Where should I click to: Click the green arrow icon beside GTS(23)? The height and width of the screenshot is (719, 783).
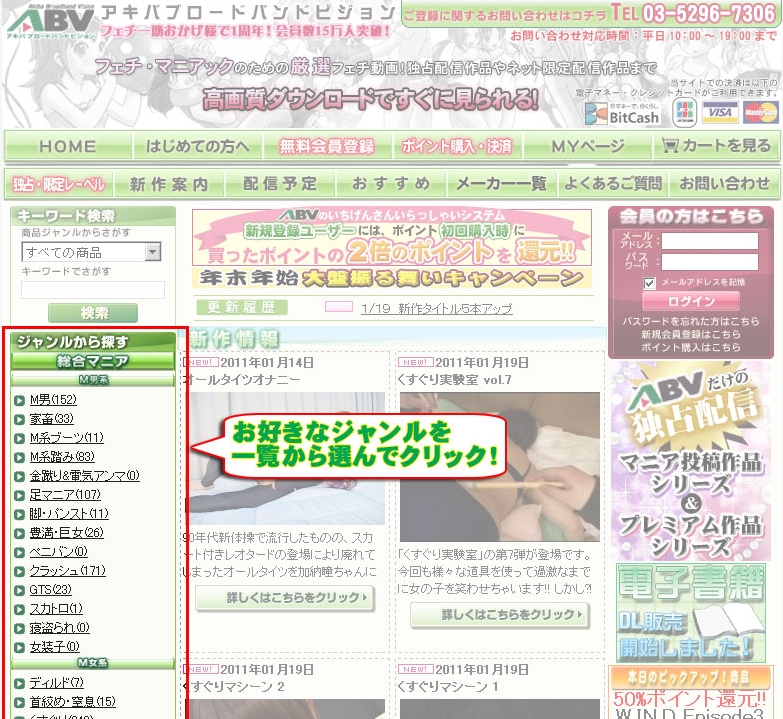coord(20,590)
